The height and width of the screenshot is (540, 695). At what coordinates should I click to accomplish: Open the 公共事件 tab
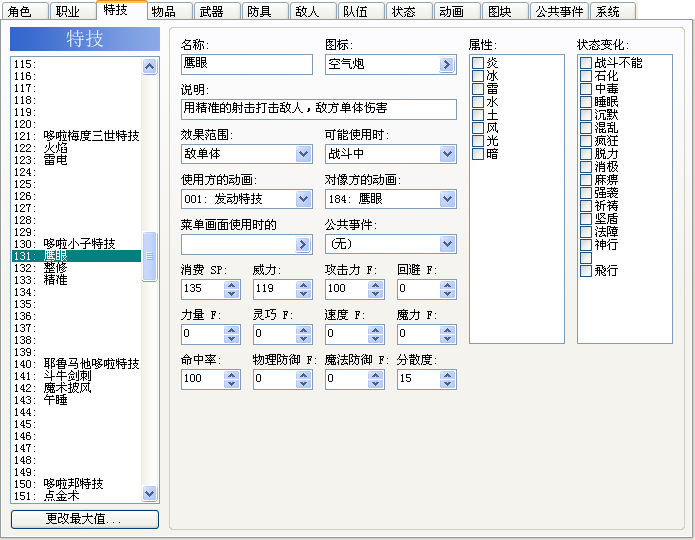point(559,12)
